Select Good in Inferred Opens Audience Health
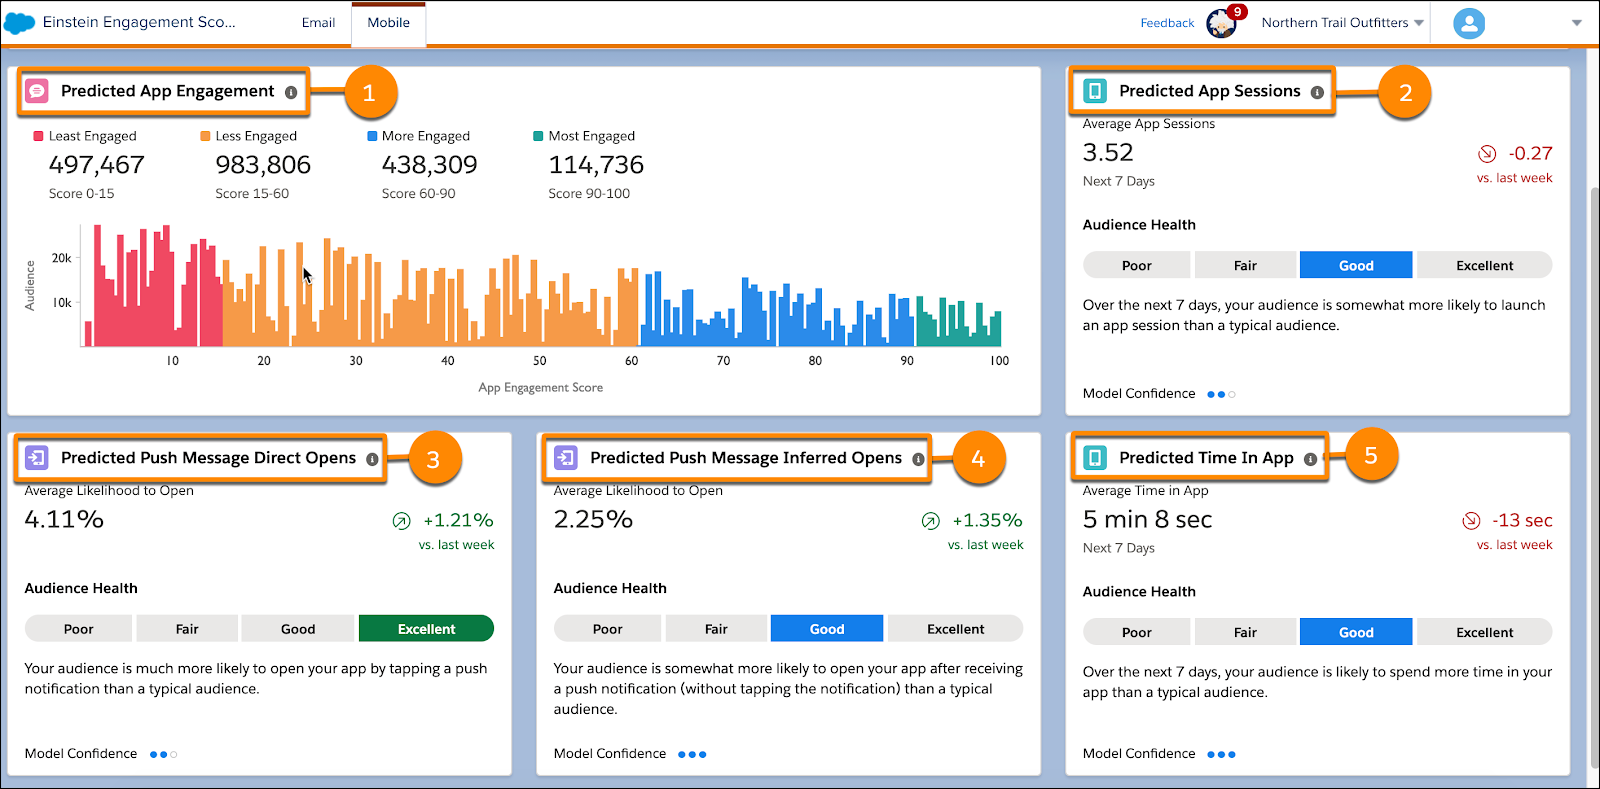 pos(827,628)
